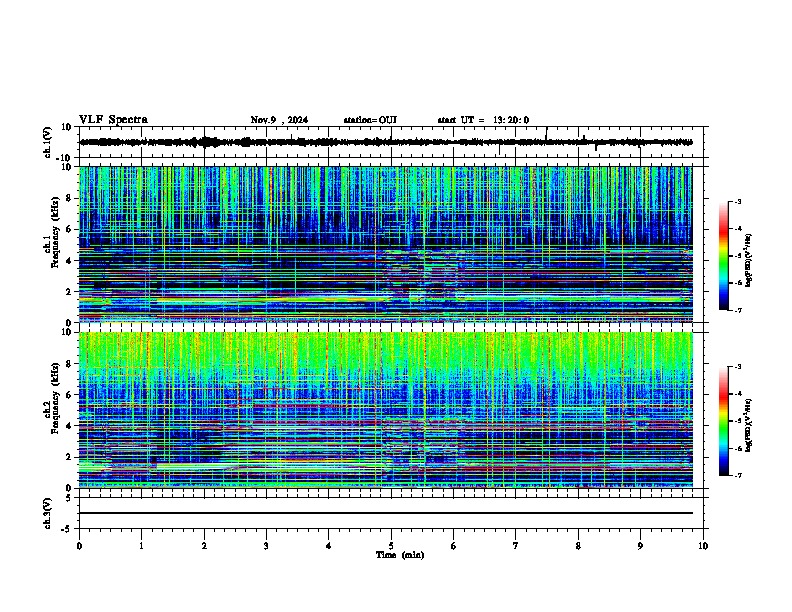This screenshot has width=792, height=612.
Task: Click the '2' kHz tick on ch.2 spectrogram
Action: pyautogui.click(x=69, y=457)
